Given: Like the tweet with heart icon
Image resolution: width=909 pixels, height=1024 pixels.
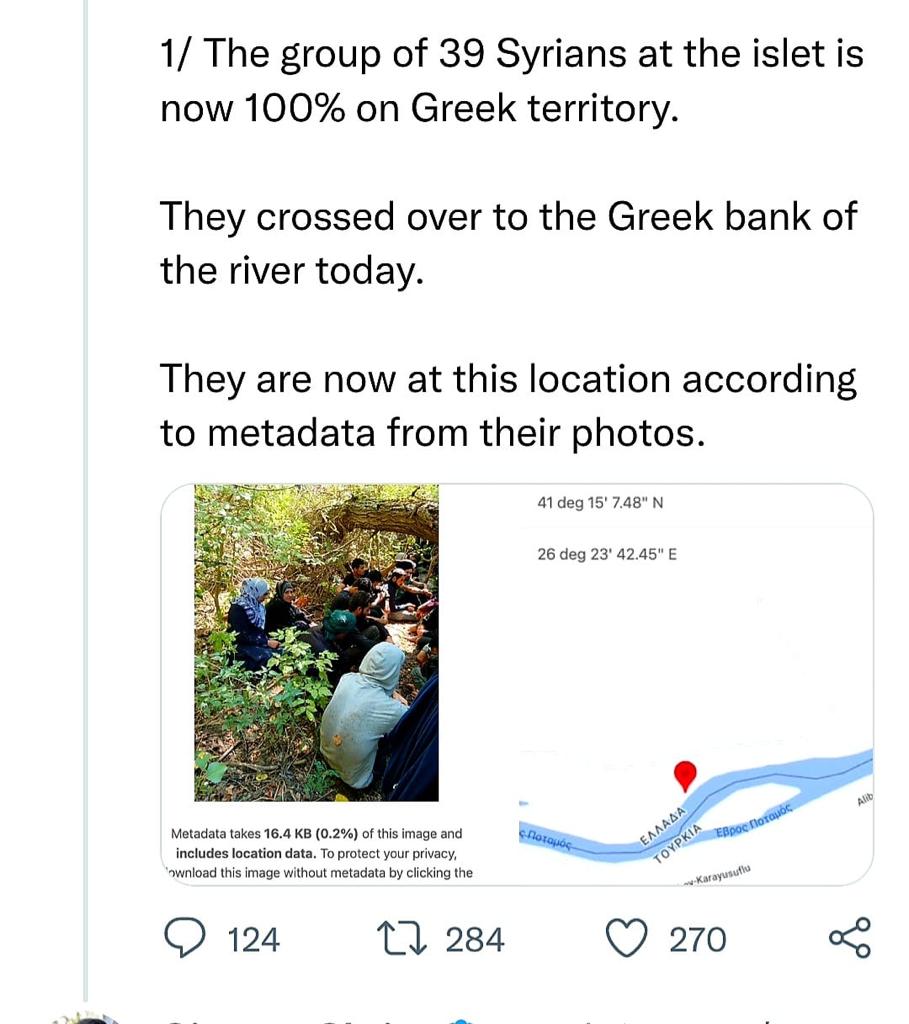Looking at the screenshot, I should tap(627, 939).
